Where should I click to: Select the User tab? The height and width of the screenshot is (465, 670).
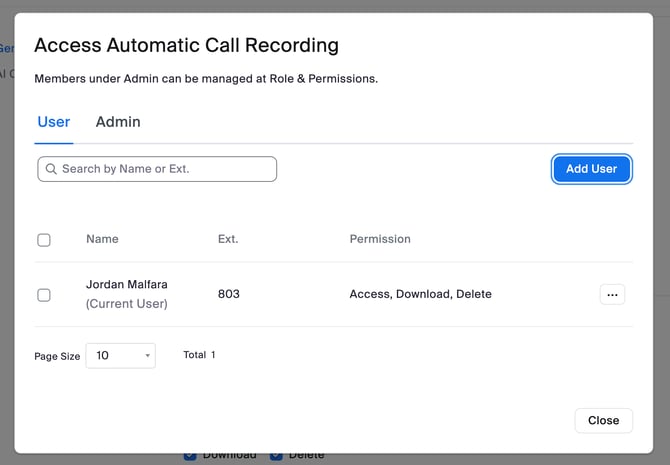point(54,122)
